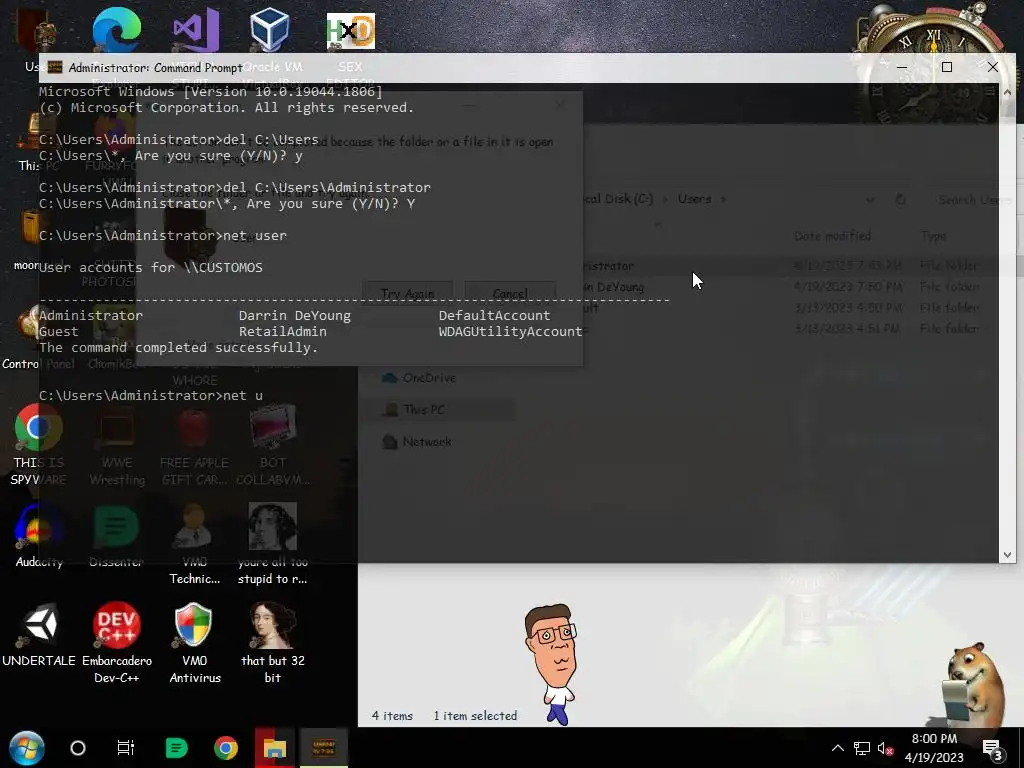Click Local Disk (C:) breadcrumb

(x=617, y=199)
